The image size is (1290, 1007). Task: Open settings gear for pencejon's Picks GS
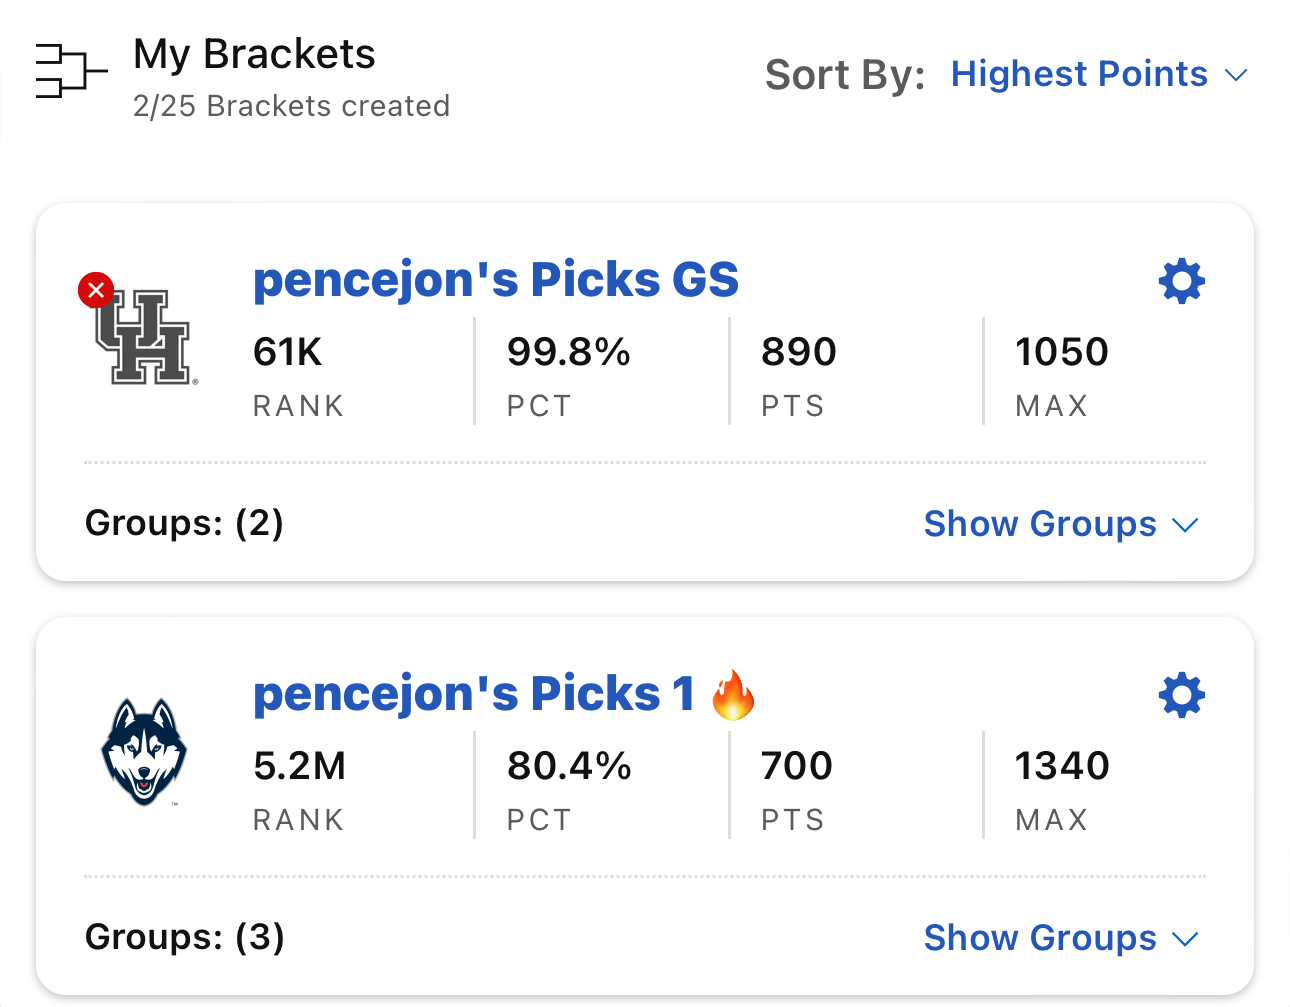point(1182,281)
